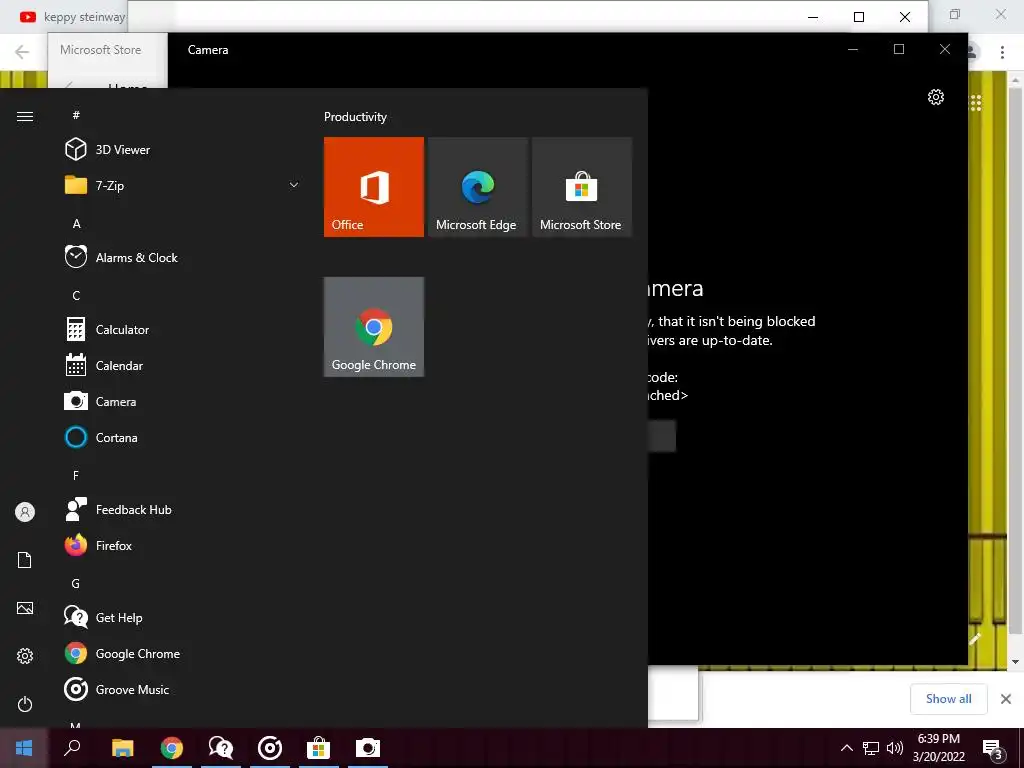
Task: Jump to letter section F
Action: click(x=76, y=475)
